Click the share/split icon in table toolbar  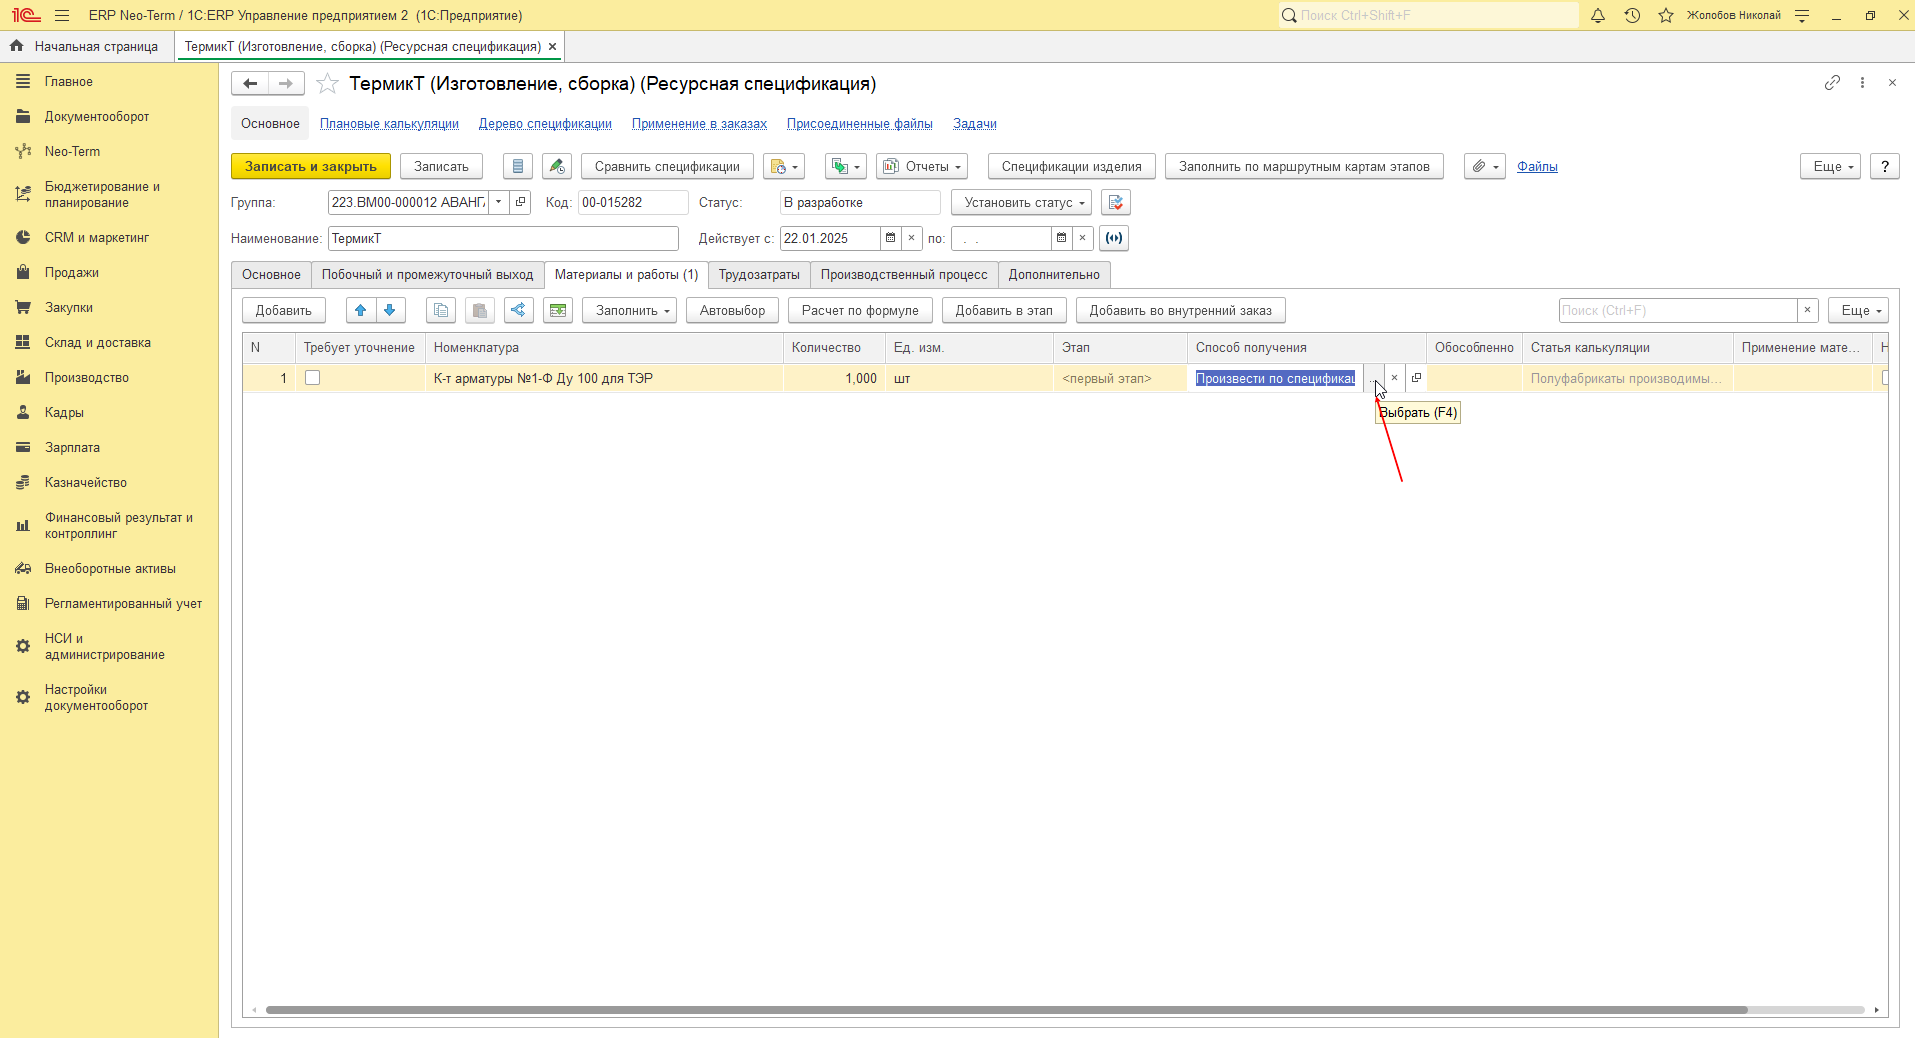[x=518, y=311]
